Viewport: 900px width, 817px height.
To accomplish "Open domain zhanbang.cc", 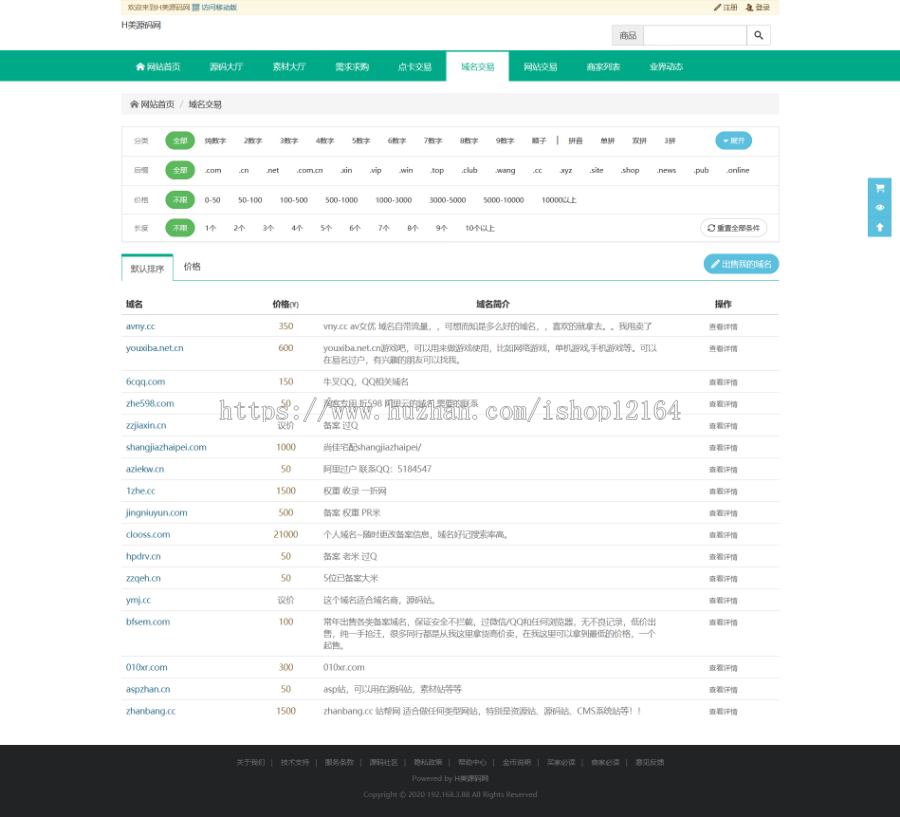I will click(151, 711).
